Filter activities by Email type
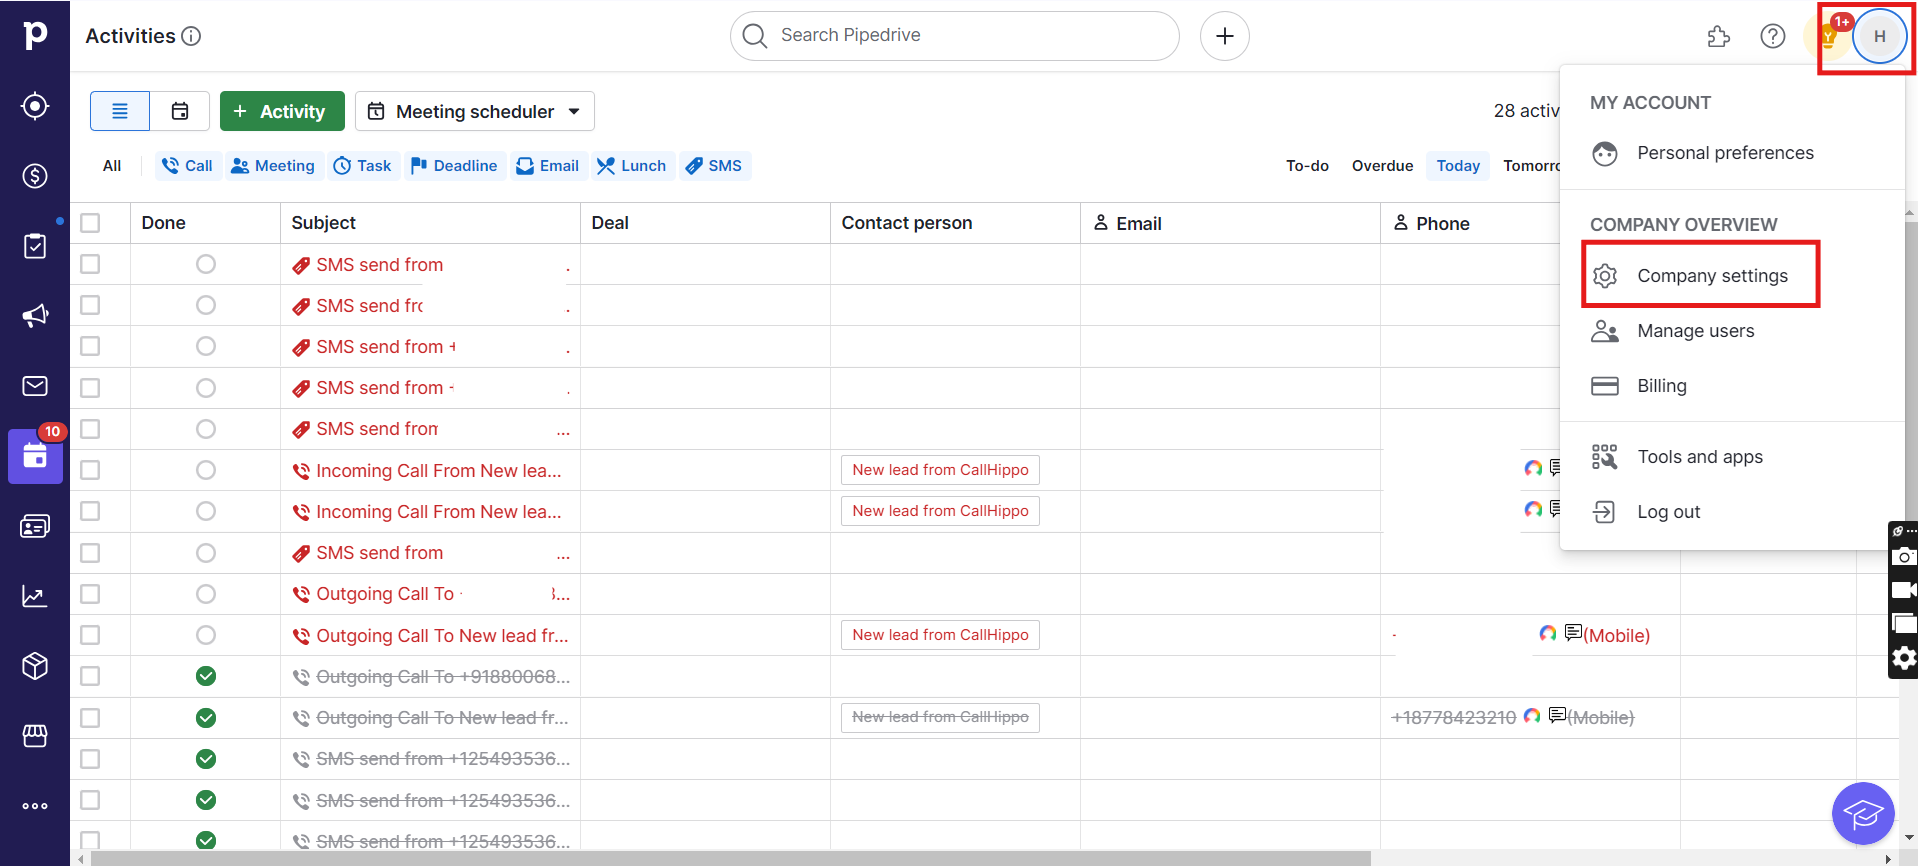 click(x=548, y=166)
